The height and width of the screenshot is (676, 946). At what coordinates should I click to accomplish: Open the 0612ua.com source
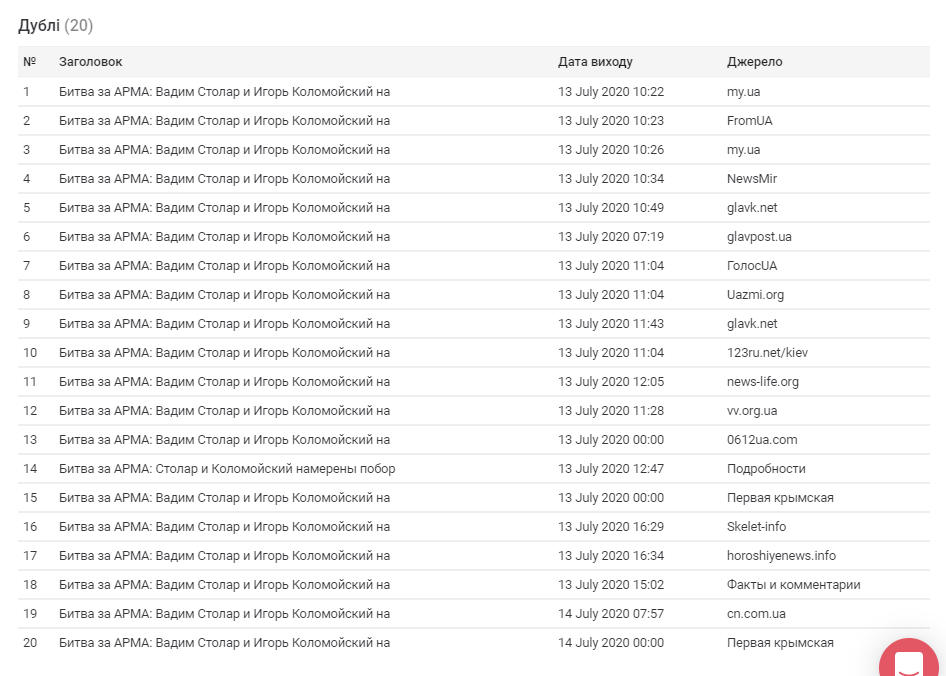pos(762,440)
